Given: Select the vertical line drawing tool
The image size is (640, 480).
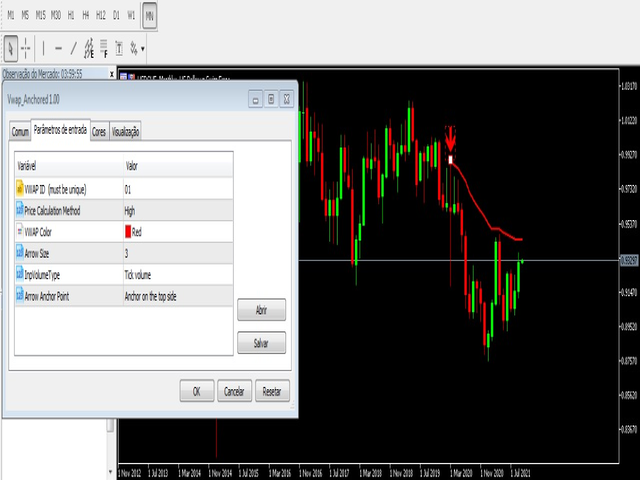Looking at the screenshot, I should [x=43, y=49].
